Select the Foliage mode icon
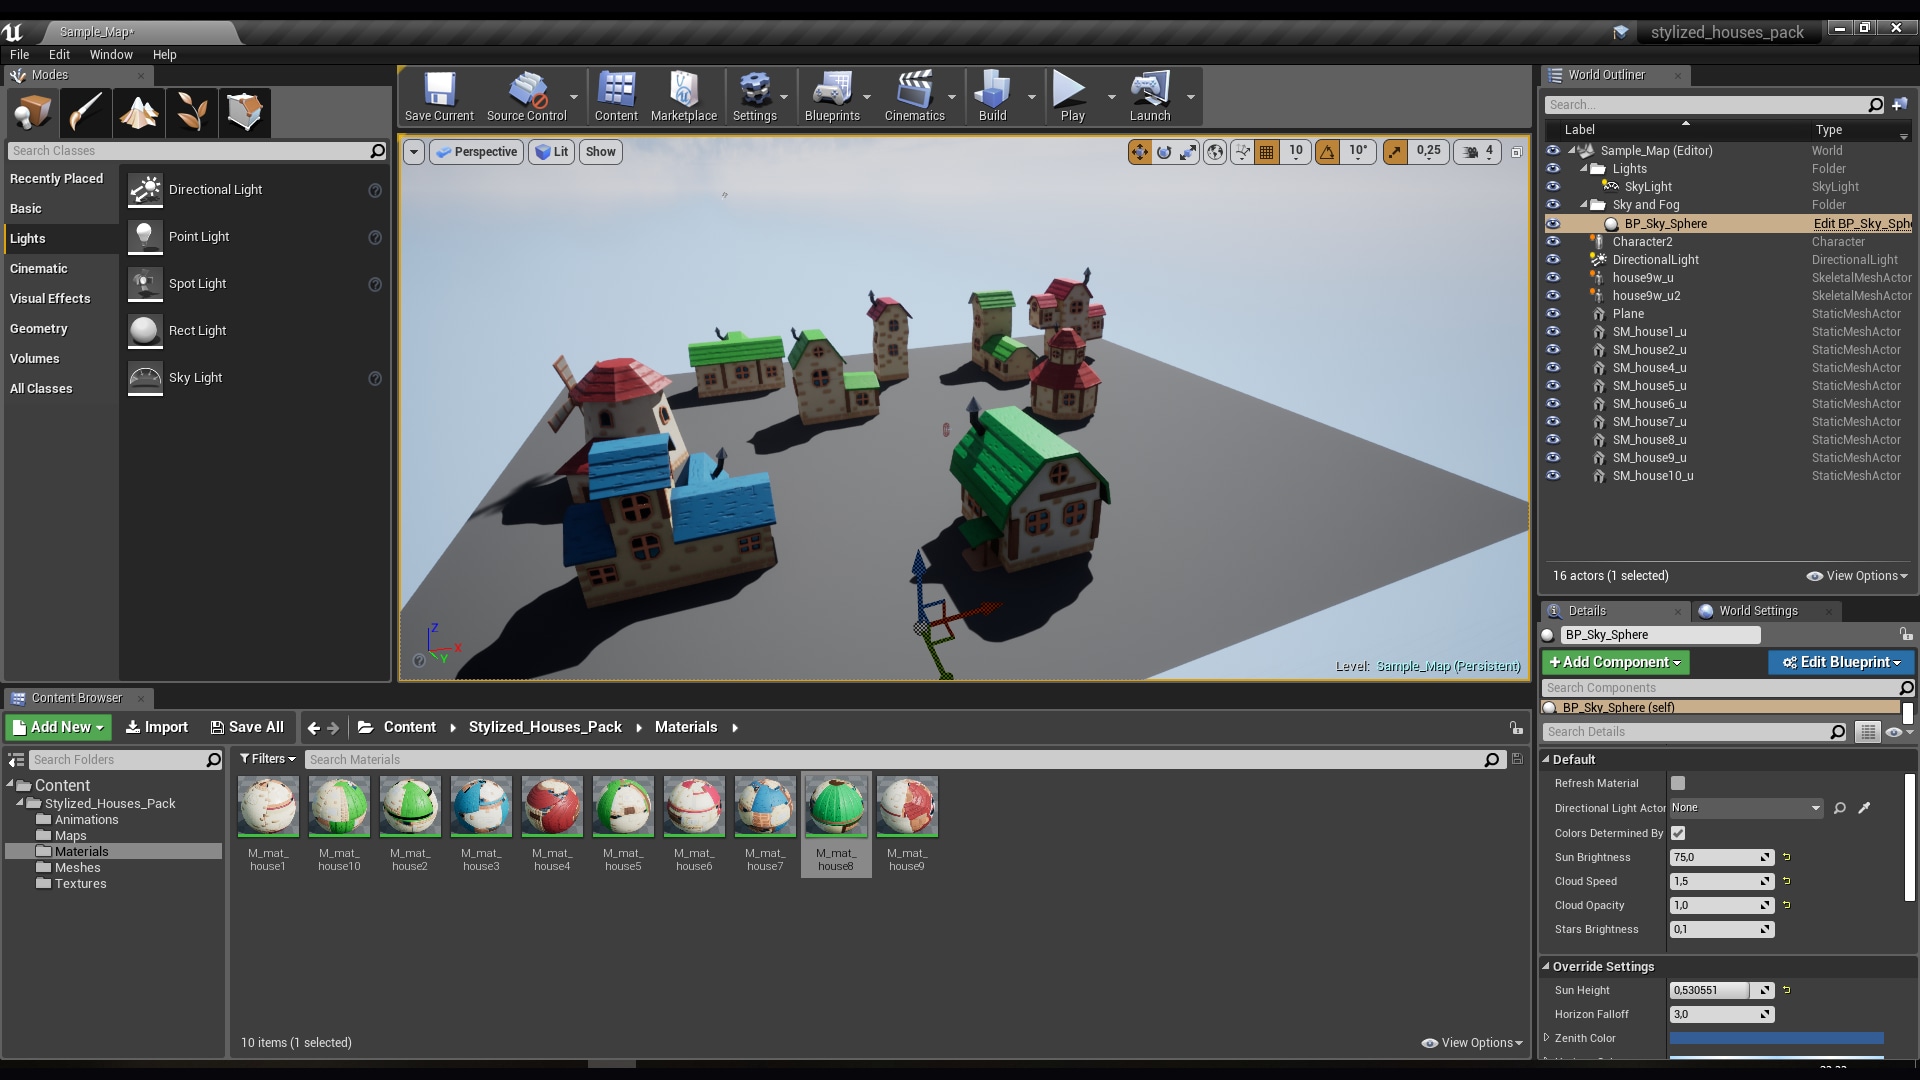 191,112
